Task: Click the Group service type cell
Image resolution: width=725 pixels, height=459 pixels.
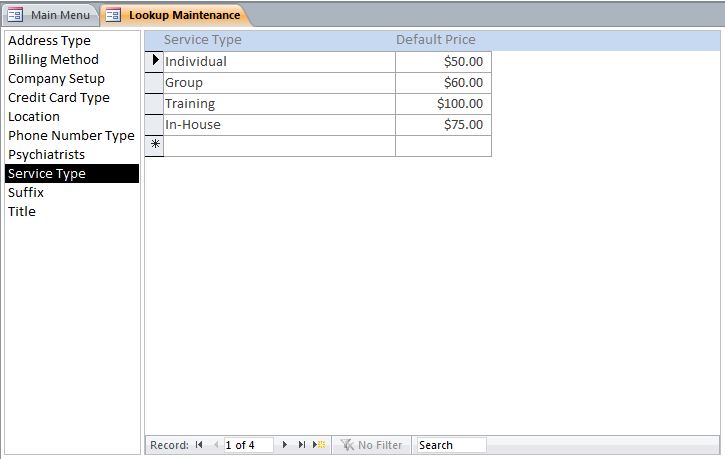Action: pos(279,83)
